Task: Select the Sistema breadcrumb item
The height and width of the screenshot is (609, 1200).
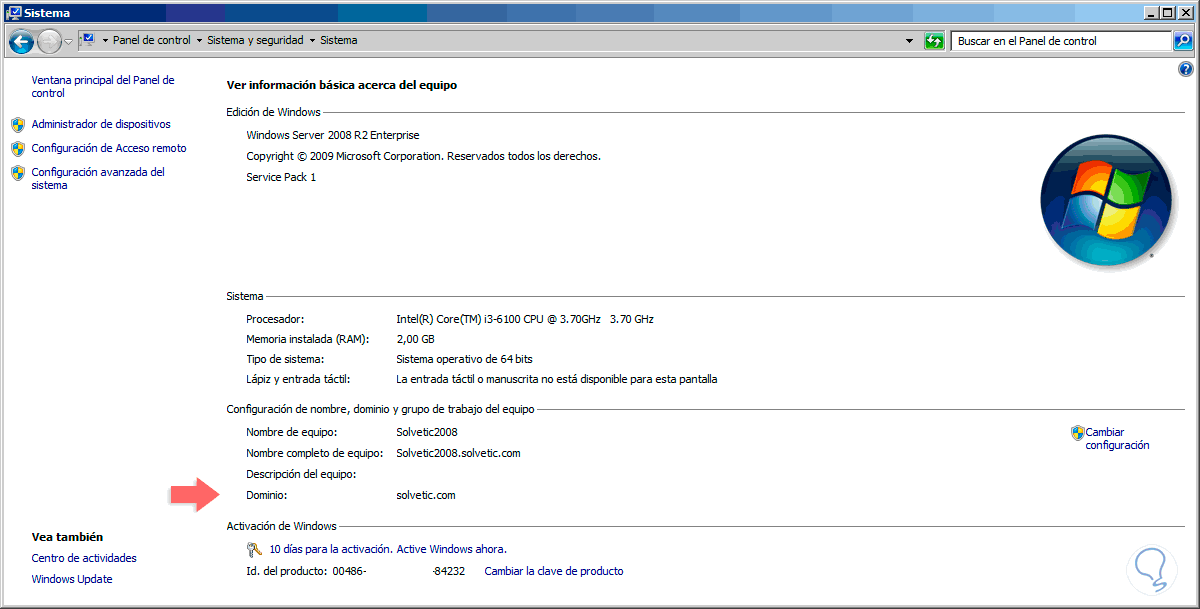Action: pyautogui.click(x=338, y=41)
